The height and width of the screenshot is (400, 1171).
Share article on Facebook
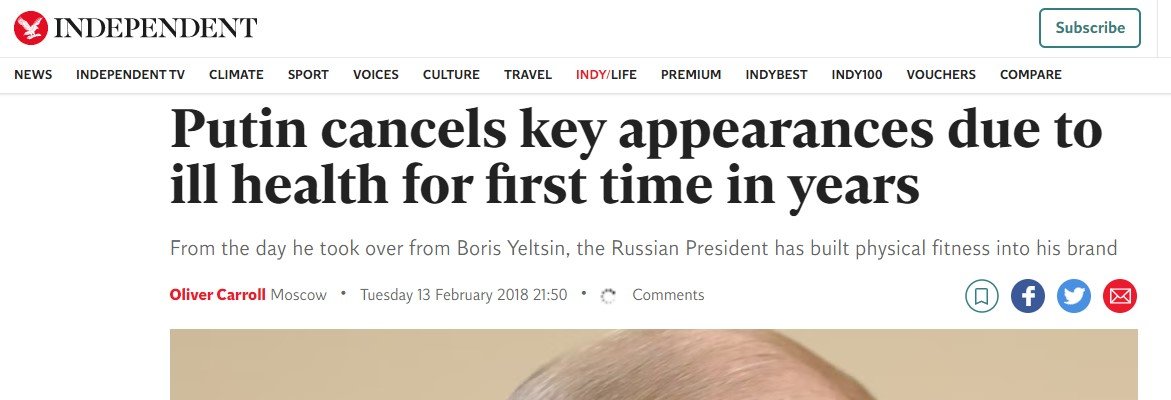click(1028, 296)
